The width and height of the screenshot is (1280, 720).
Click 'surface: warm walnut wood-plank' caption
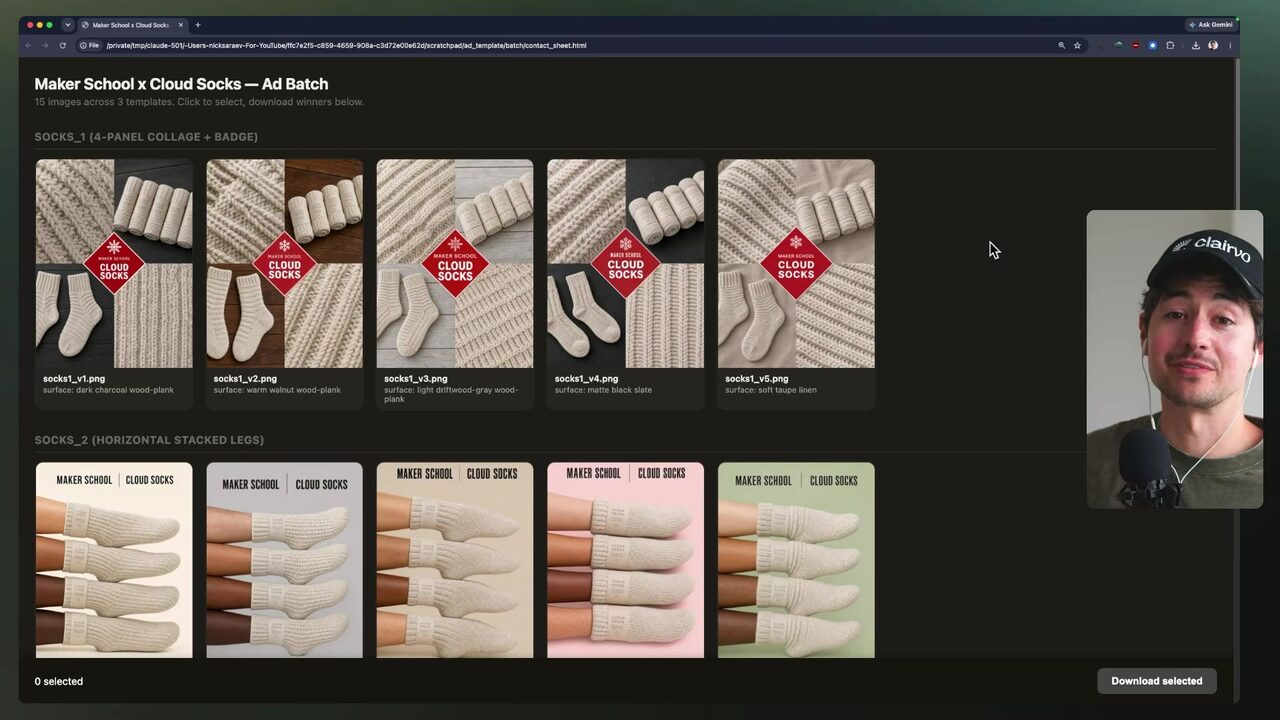coord(277,390)
